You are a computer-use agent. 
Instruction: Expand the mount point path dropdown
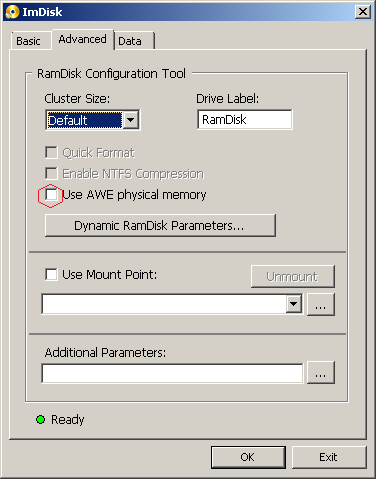coord(293,304)
